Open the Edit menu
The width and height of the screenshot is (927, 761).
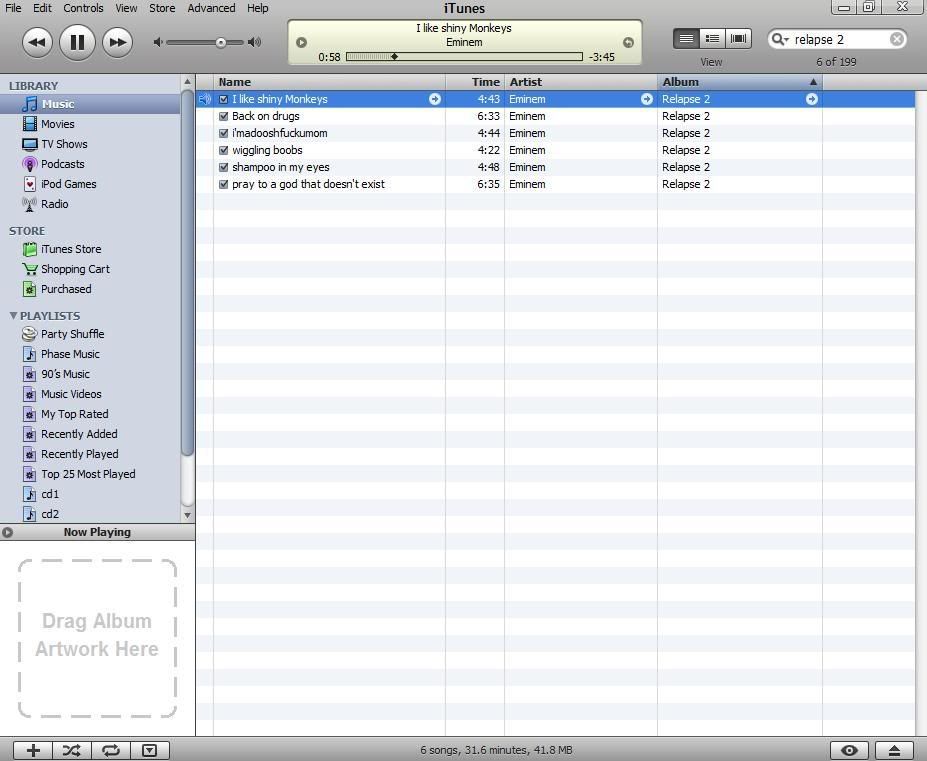click(x=42, y=8)
